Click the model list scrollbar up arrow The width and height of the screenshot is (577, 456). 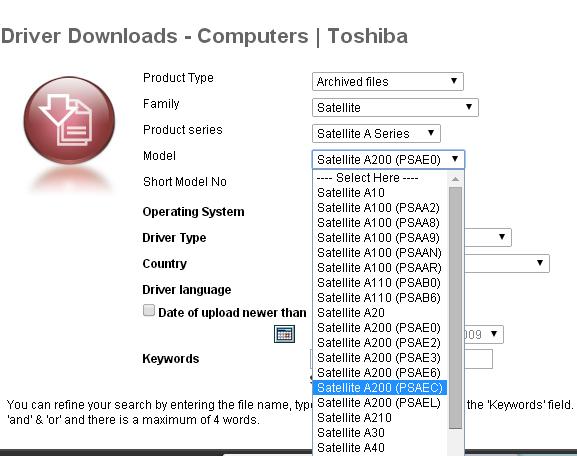pyautogui.click(x=455, y=179)
